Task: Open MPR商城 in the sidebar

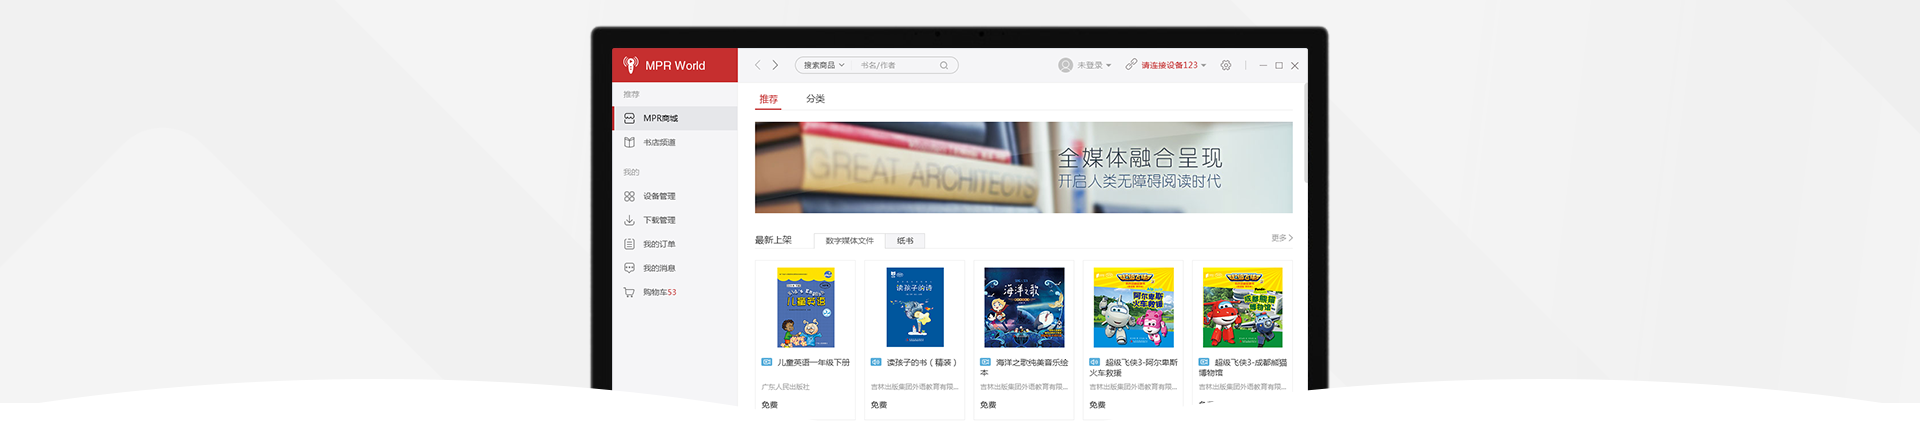Action: tap(675, 118)
